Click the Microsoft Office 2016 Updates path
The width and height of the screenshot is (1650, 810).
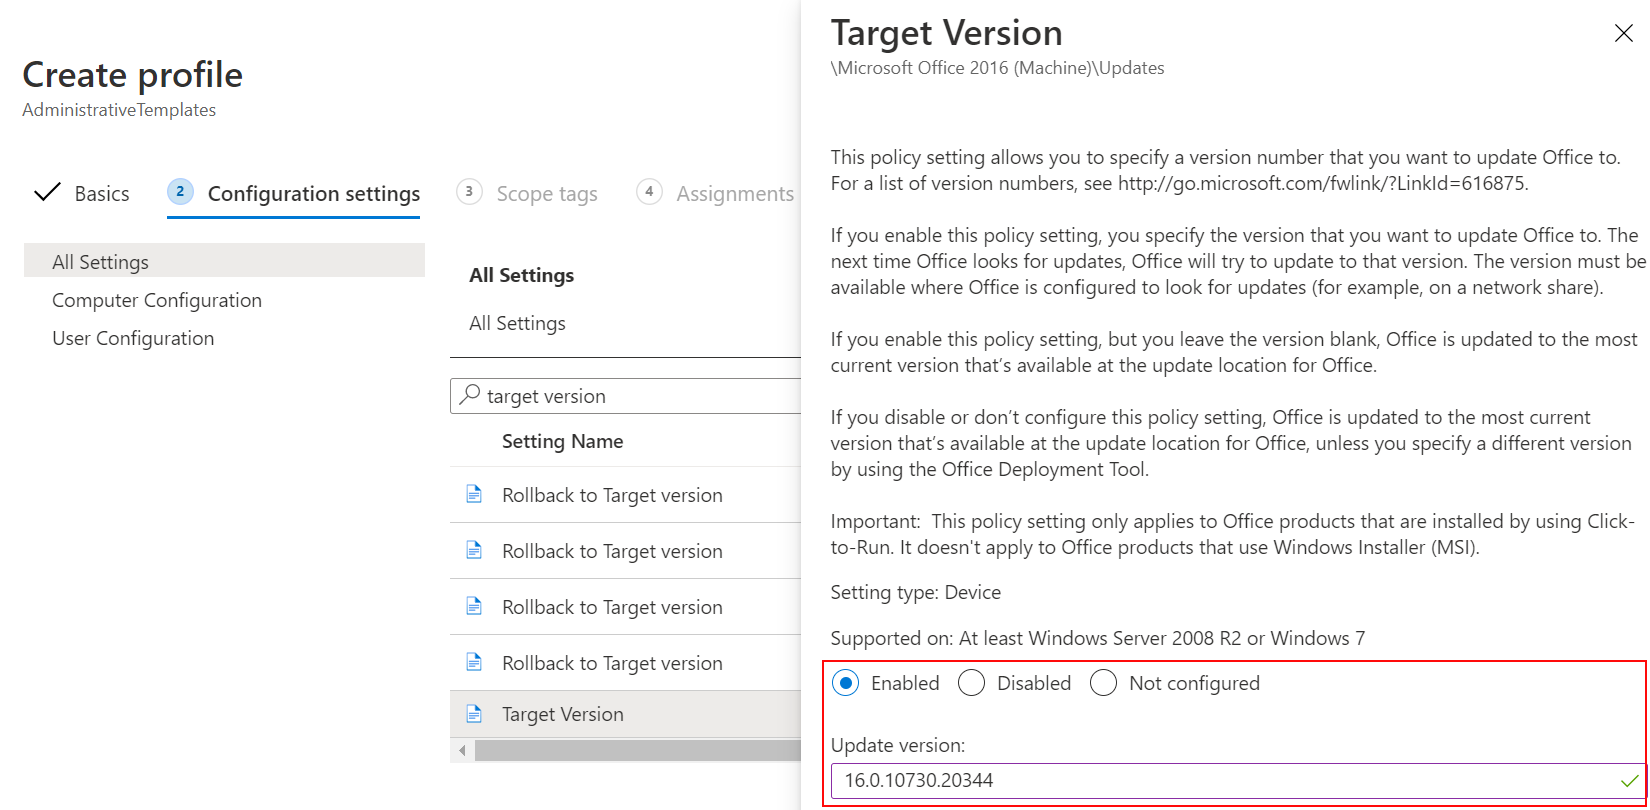(x=998, y=68)
